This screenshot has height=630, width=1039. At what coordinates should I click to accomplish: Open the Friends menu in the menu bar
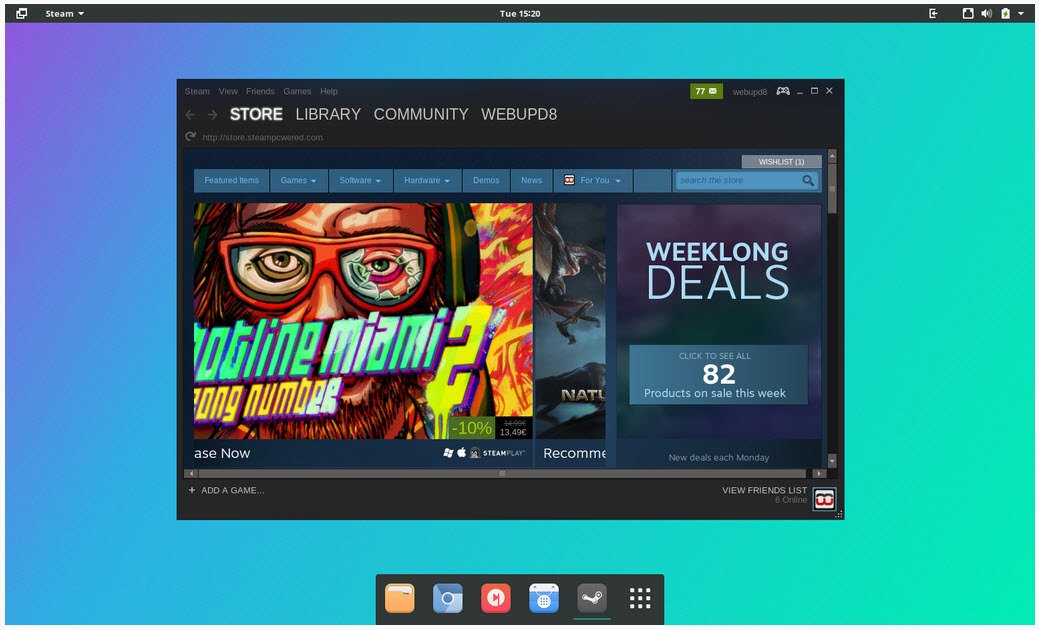point(260,91)
